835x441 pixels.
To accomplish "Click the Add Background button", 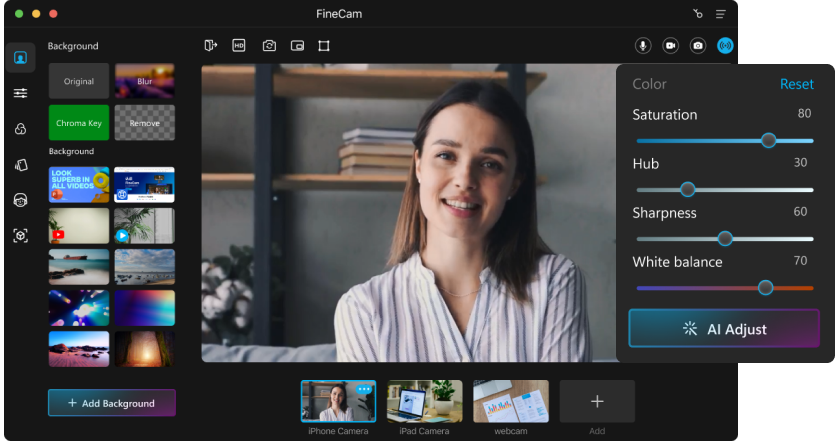I will click(112, 403).
